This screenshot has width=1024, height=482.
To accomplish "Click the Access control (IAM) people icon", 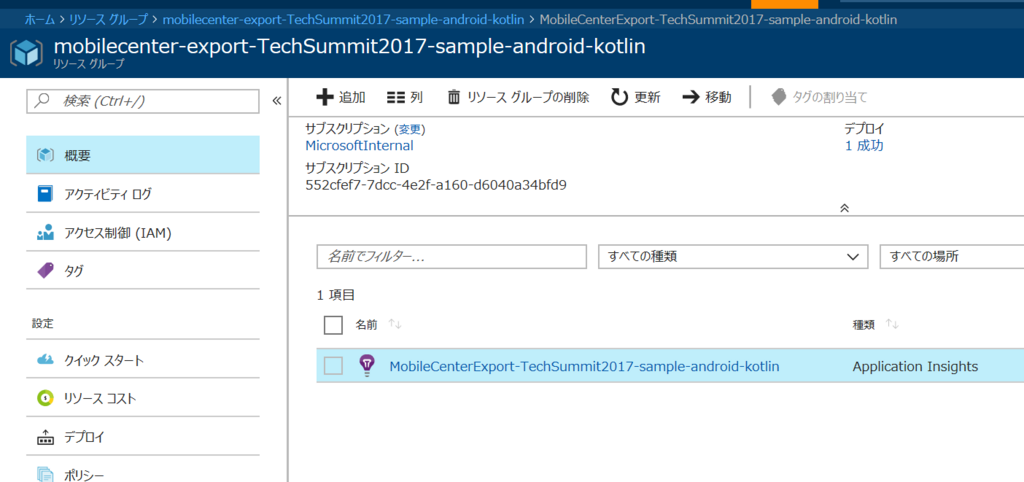I will tap(45, 233).
